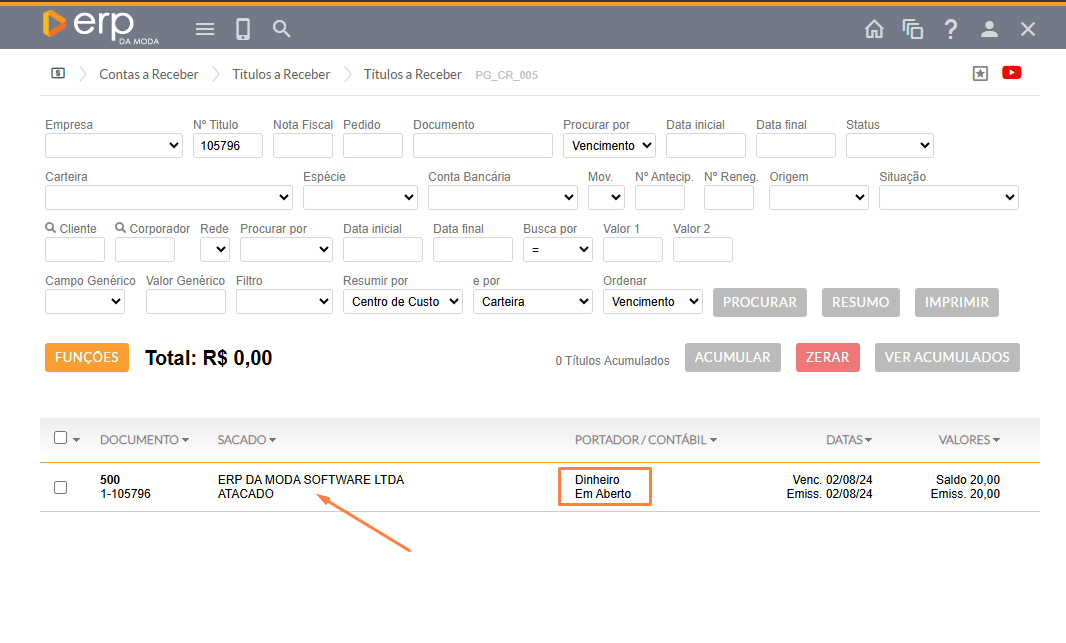Viewport: 1066px width, 643px height.
Task: Go to home via house icon
Action: 874,29
